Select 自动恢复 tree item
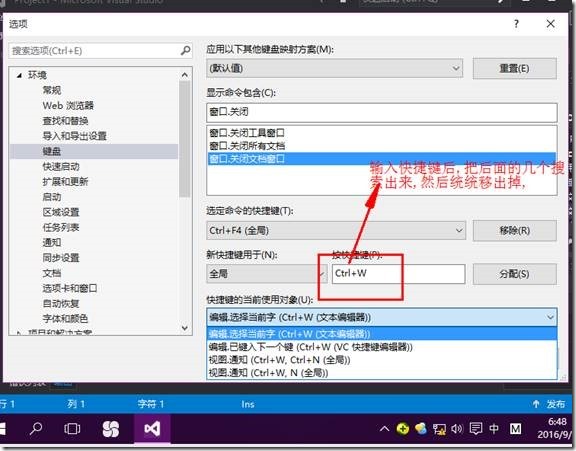 click(61, 303)
